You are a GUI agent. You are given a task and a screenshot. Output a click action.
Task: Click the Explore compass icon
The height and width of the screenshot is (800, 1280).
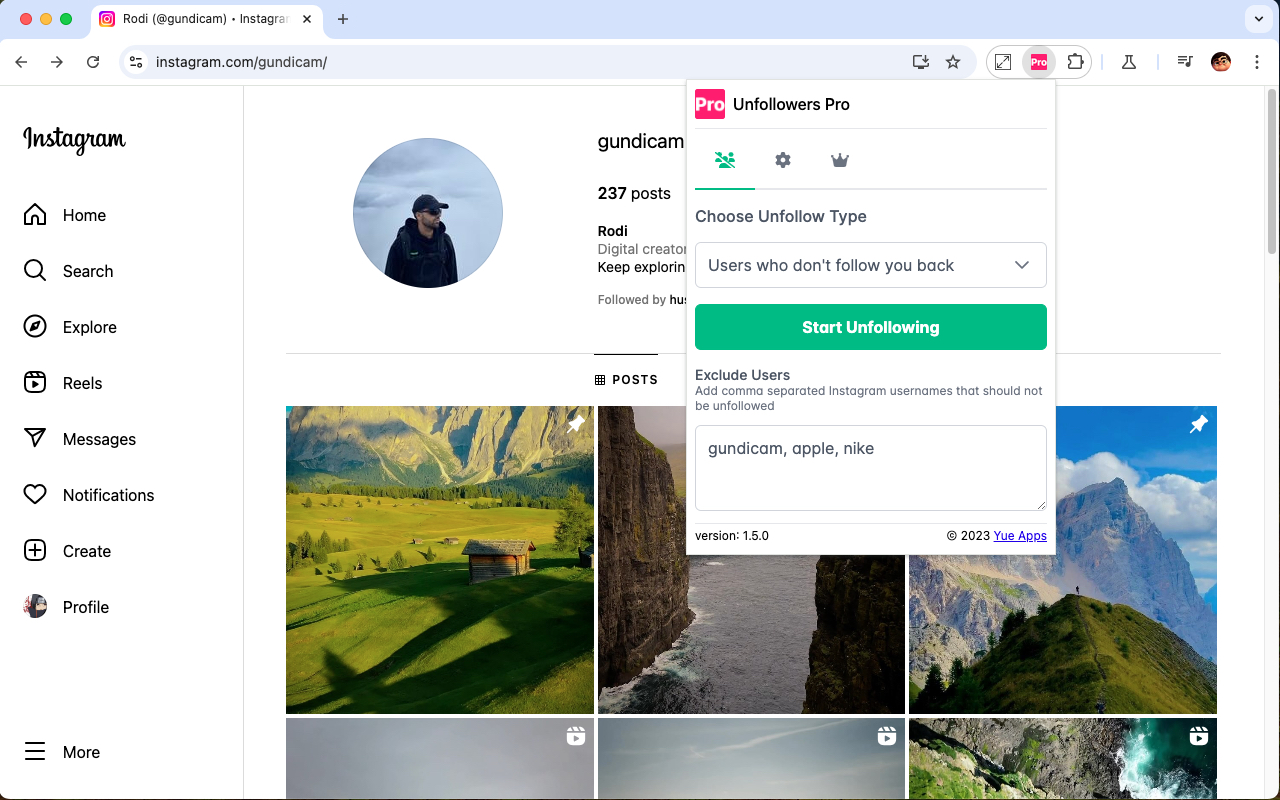pos(35,327)
